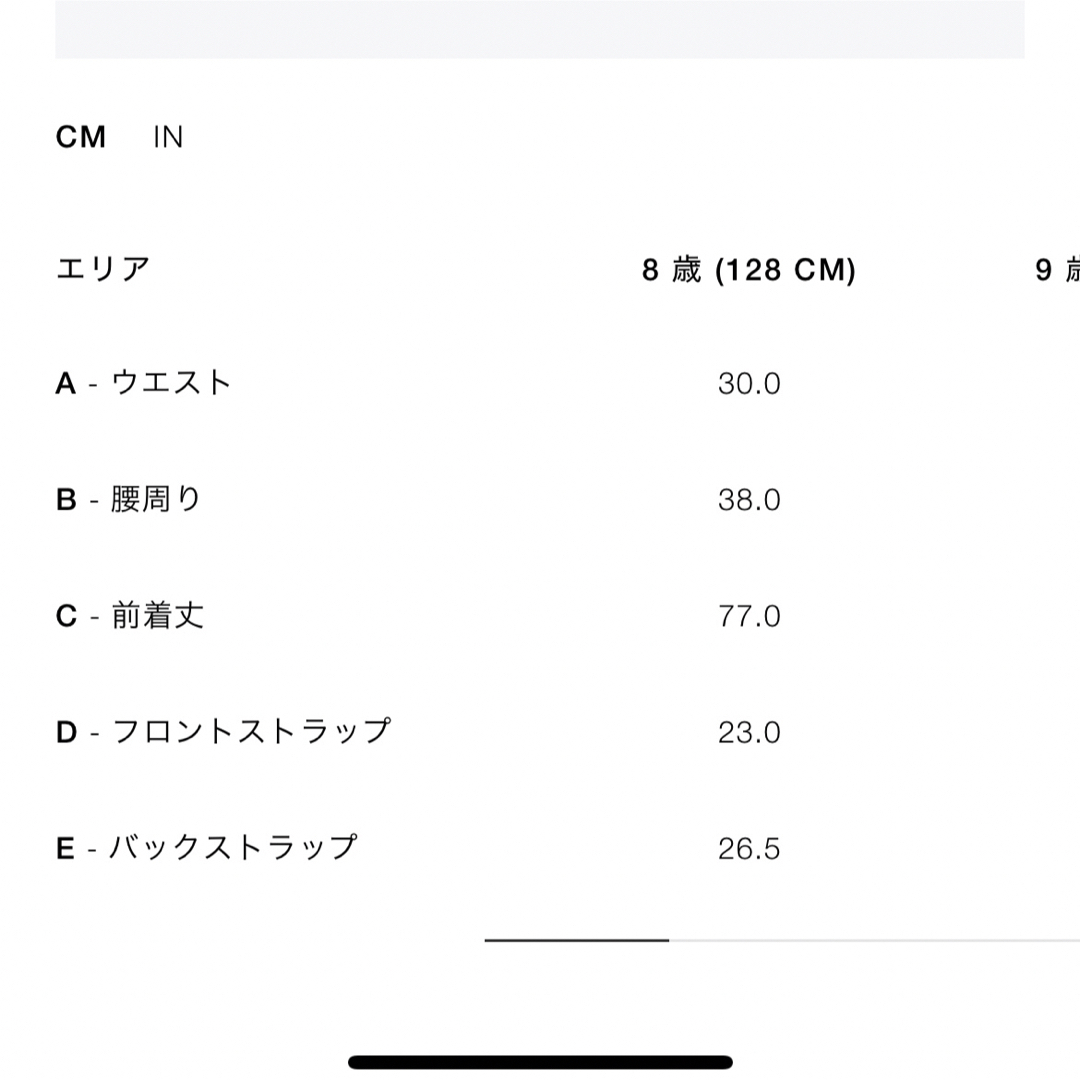Click the back strap value 26.5
Image resolution: width=1080 pixels, height=1080 pixels.
749,849
